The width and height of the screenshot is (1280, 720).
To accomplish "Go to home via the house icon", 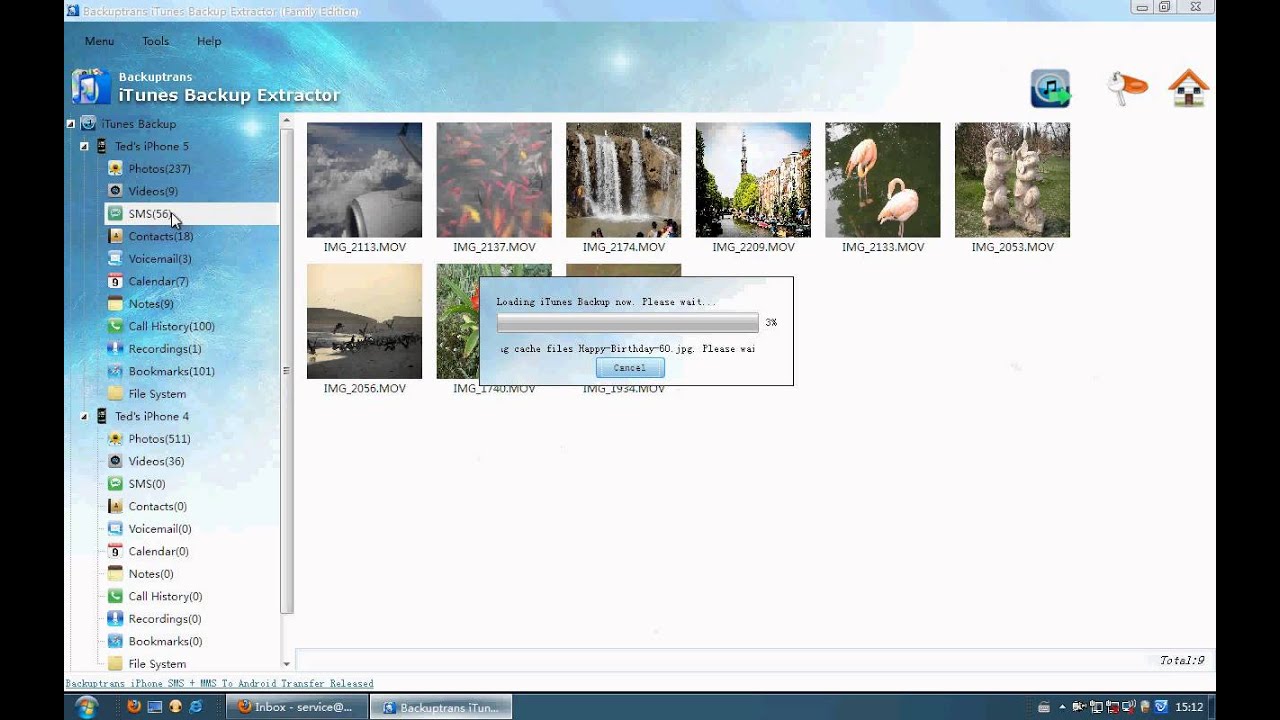I will pyautogui.click(x=1189, y=88).
